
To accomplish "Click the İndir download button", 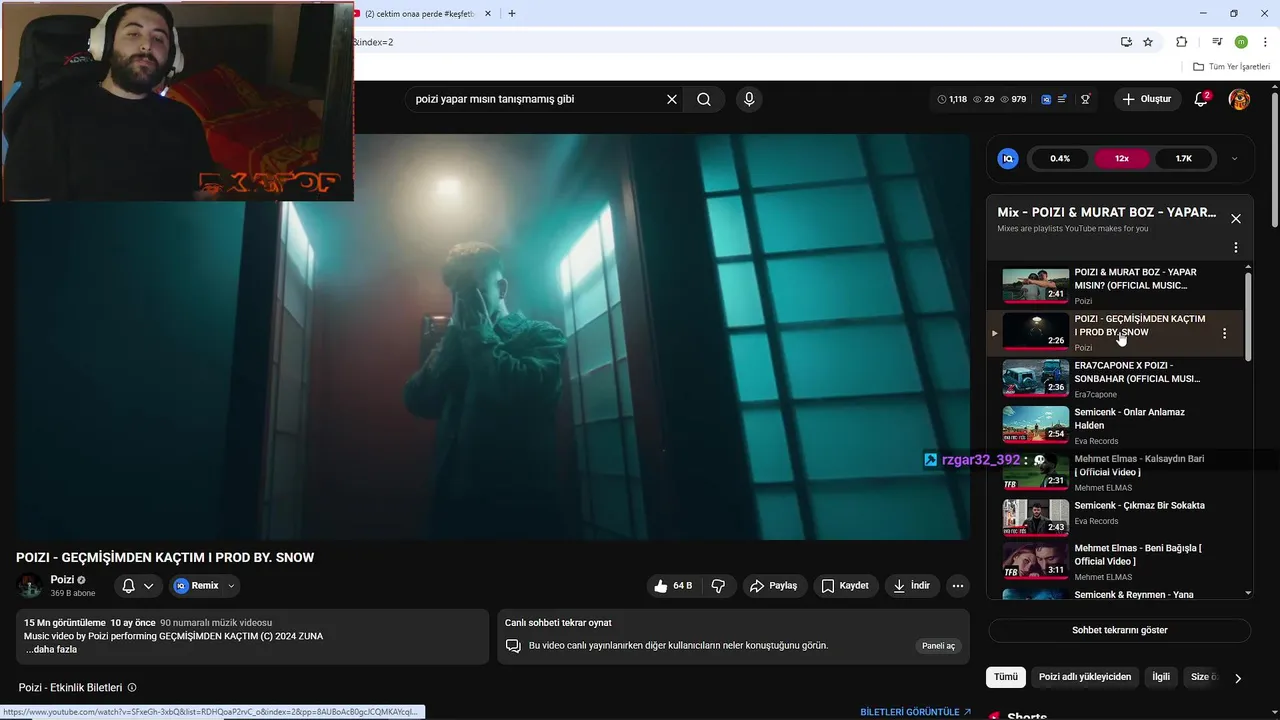I will coord(912,586).
